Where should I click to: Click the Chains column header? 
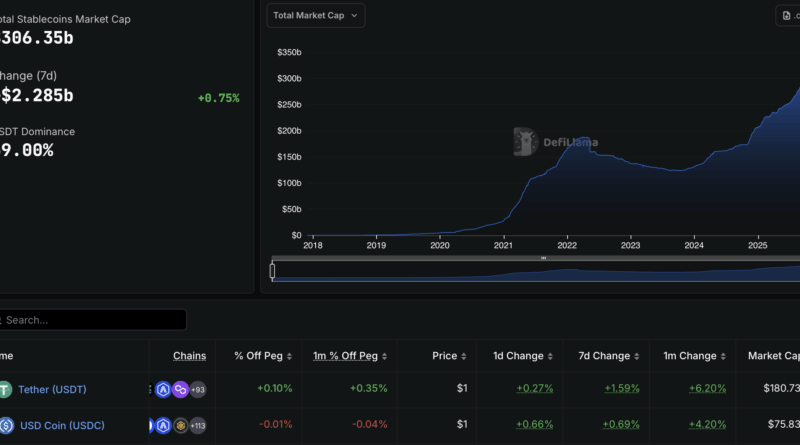tap(189, 356)
